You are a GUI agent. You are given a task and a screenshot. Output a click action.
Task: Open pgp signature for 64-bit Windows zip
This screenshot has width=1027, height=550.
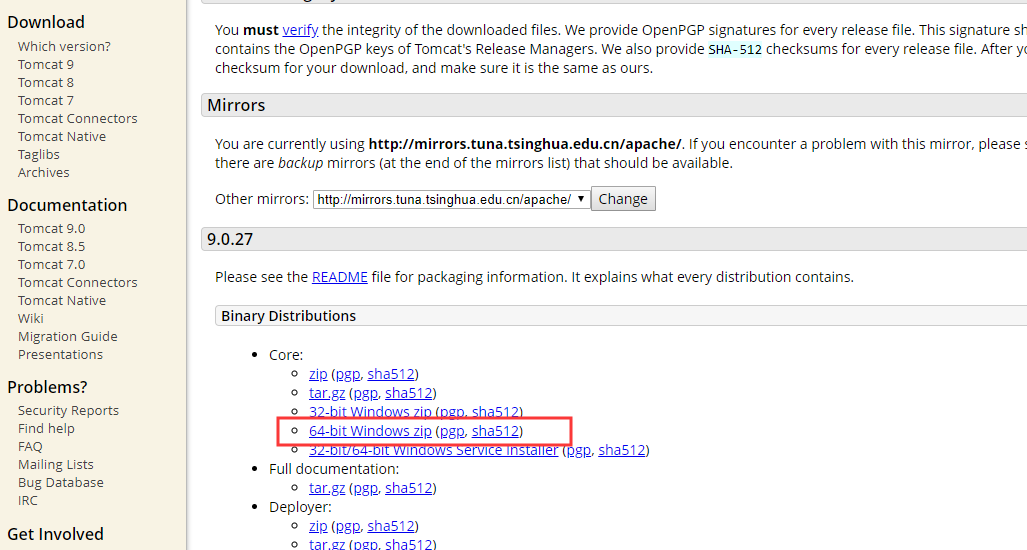pos(452,431)
